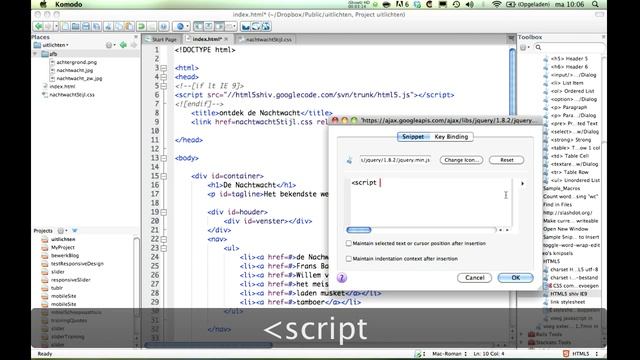Click the arrow button beside snippet text area

(x=522, y=184)
